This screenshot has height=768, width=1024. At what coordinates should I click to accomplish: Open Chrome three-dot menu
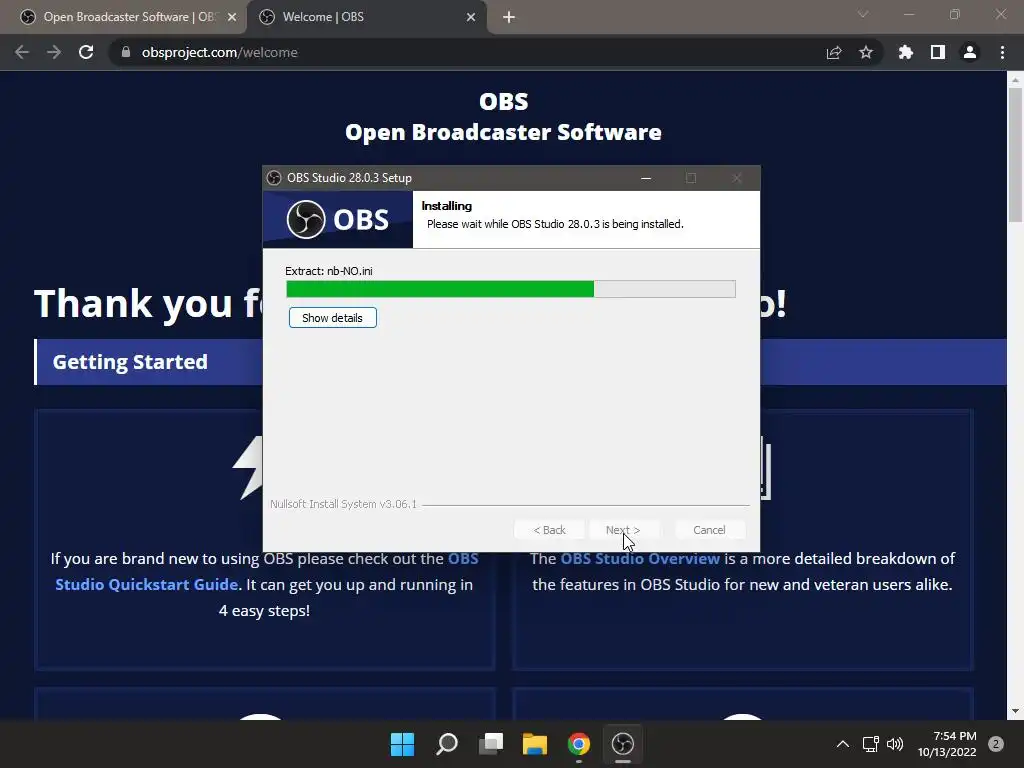click(x=1002, y=52)
